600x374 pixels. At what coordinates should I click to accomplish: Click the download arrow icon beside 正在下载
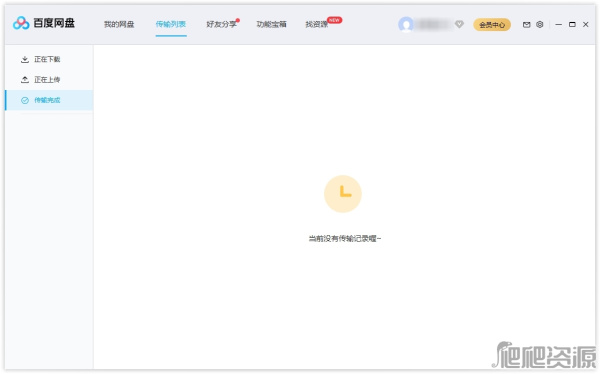pos(25,59)
